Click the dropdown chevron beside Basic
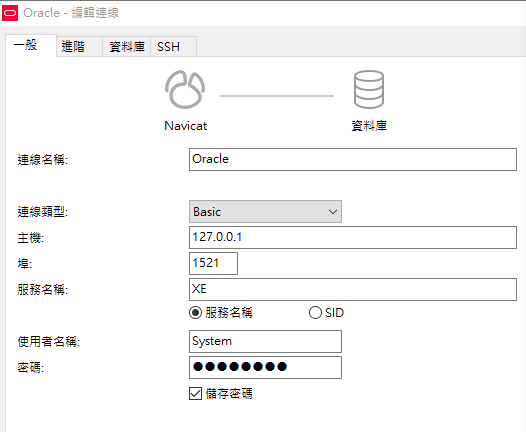Viewport: 526px width, 432px height. [x=333, y=212]
